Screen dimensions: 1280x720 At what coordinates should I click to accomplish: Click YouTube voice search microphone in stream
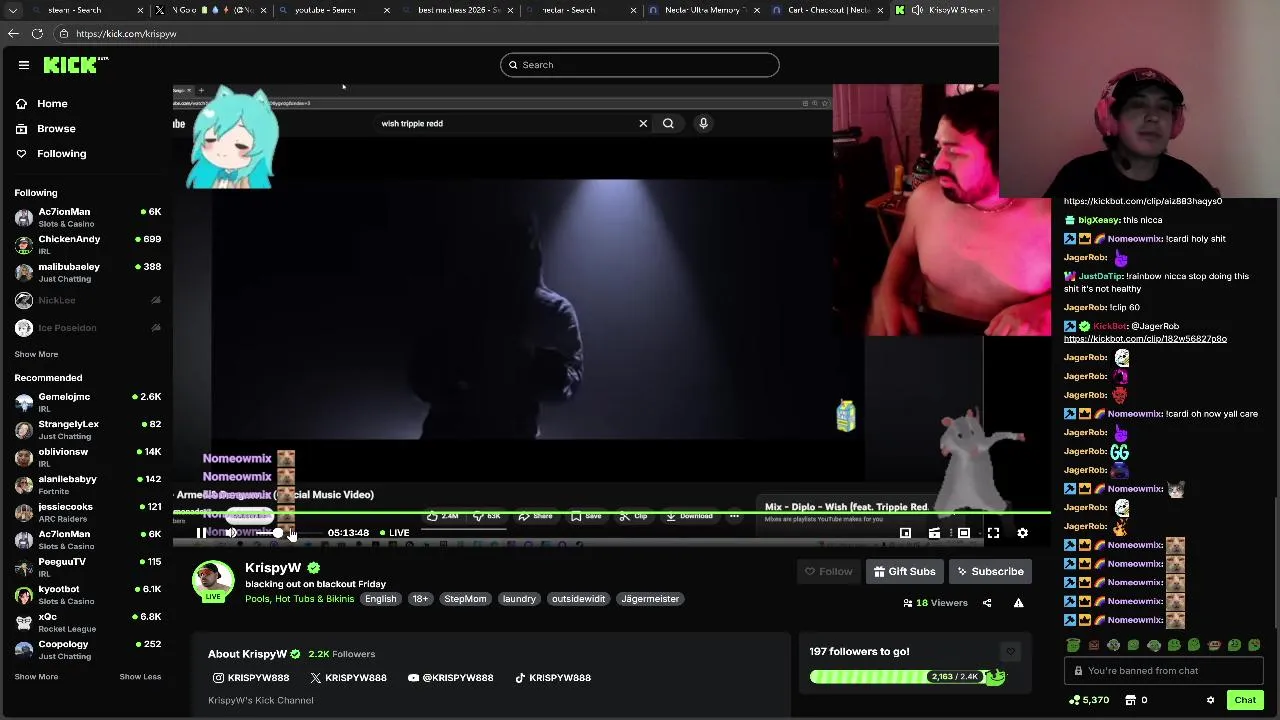703,123
